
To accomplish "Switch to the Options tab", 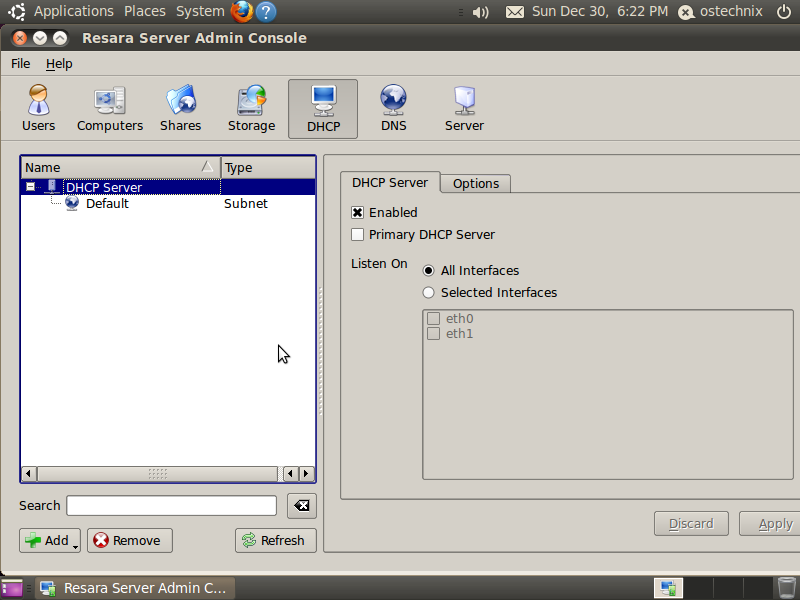I will click(x=476, y=184).
